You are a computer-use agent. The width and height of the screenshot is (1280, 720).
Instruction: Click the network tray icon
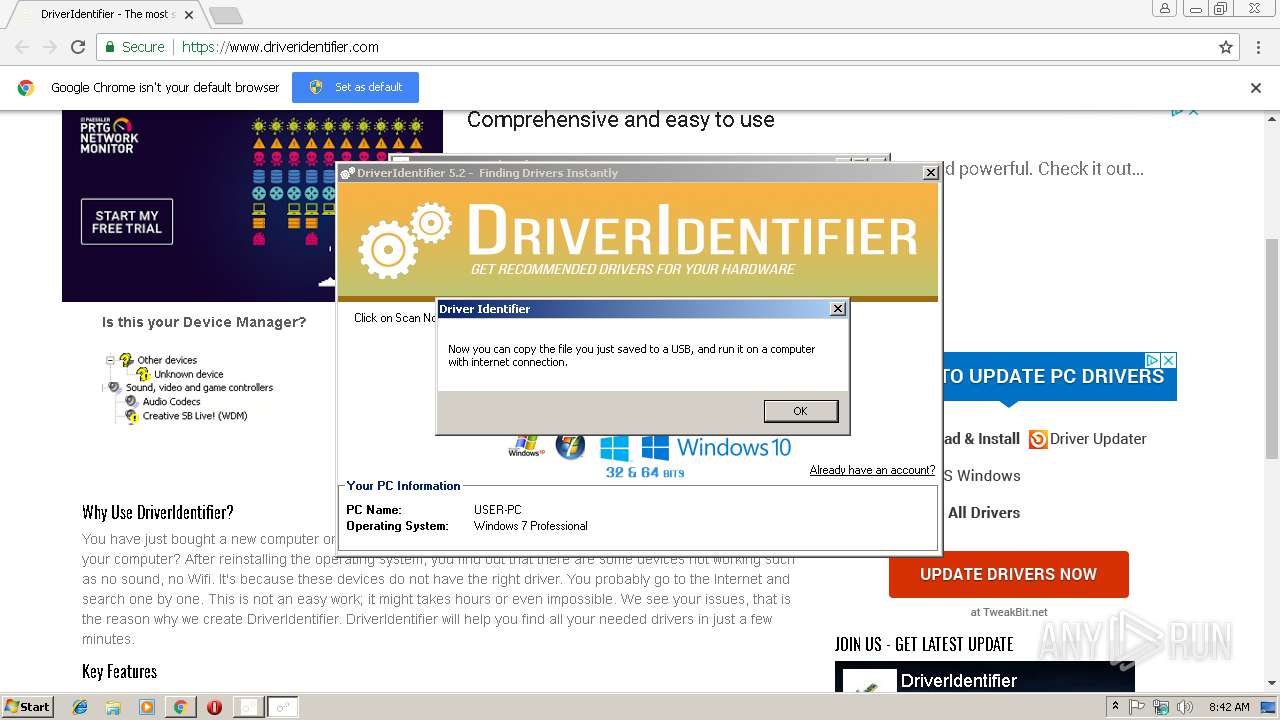(1161, 707)
